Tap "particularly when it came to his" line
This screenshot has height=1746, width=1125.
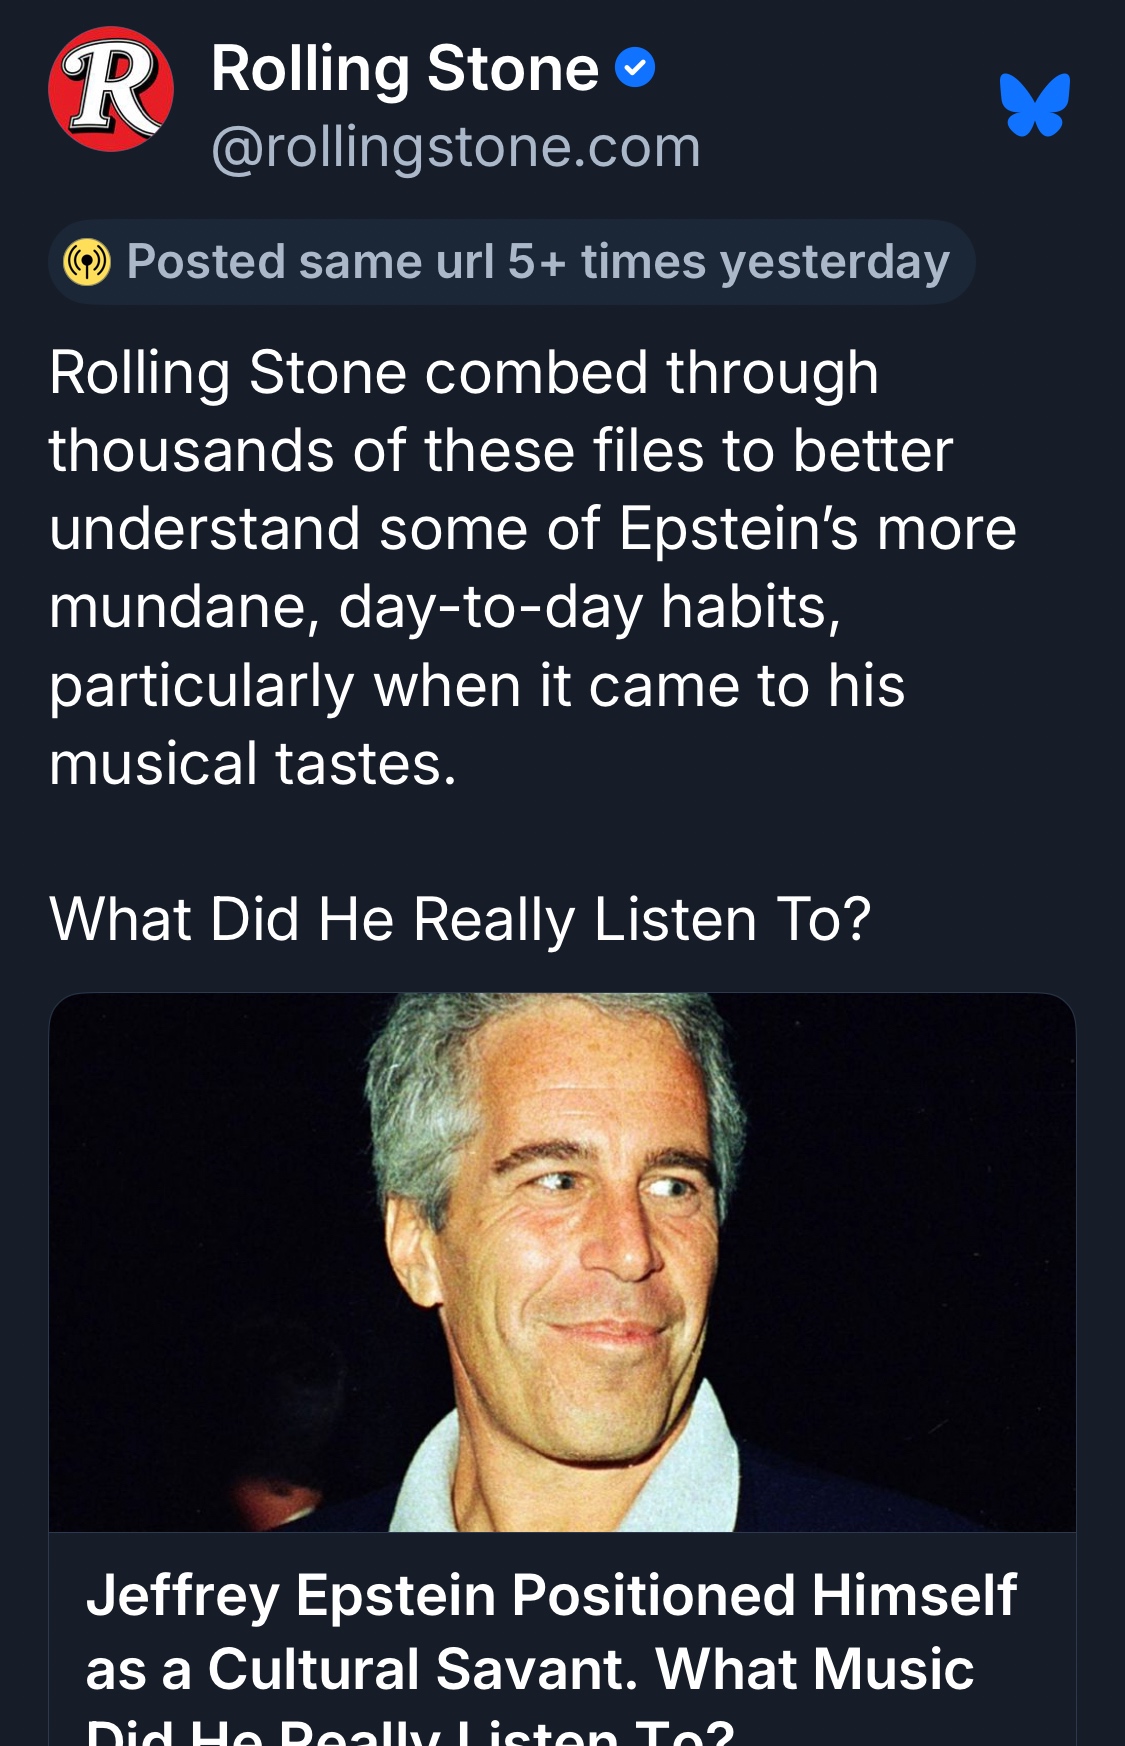[x=476, y=686]
